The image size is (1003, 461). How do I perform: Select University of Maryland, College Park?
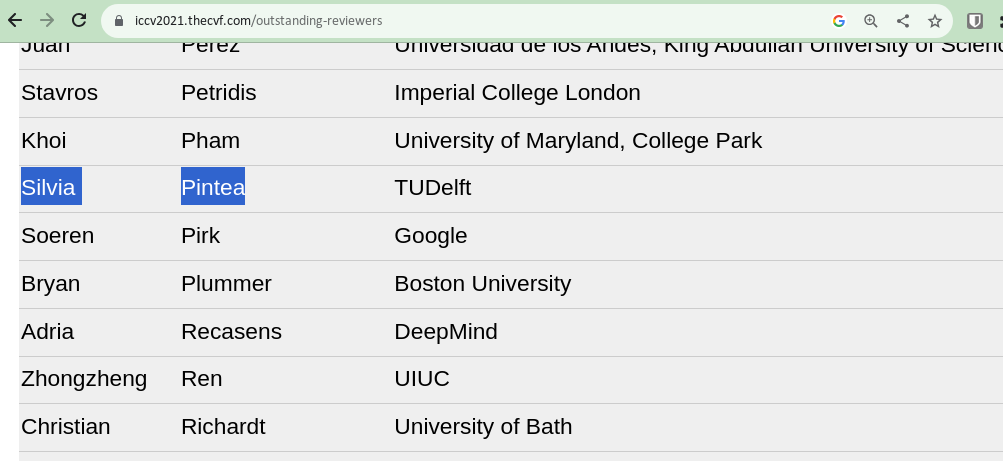(578, 141)
